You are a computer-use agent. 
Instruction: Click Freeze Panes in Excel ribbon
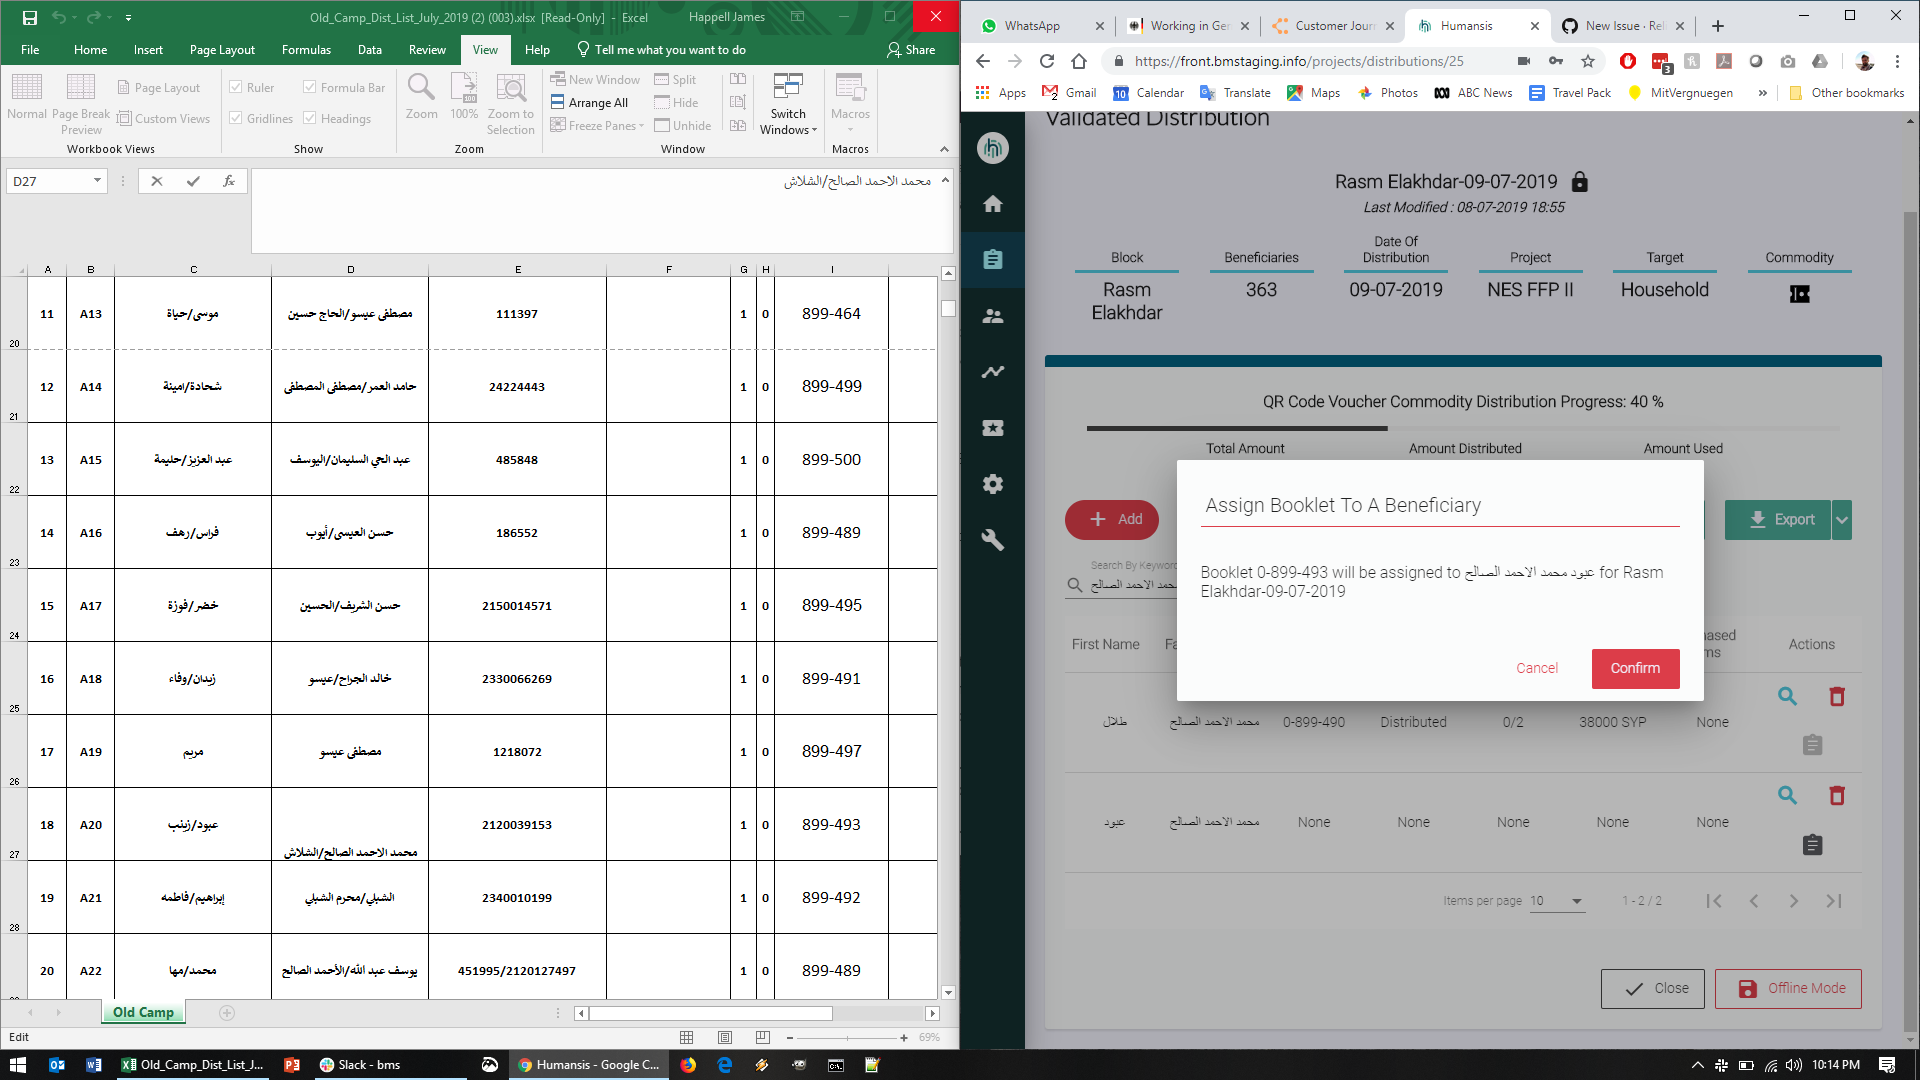pos(597,126)
